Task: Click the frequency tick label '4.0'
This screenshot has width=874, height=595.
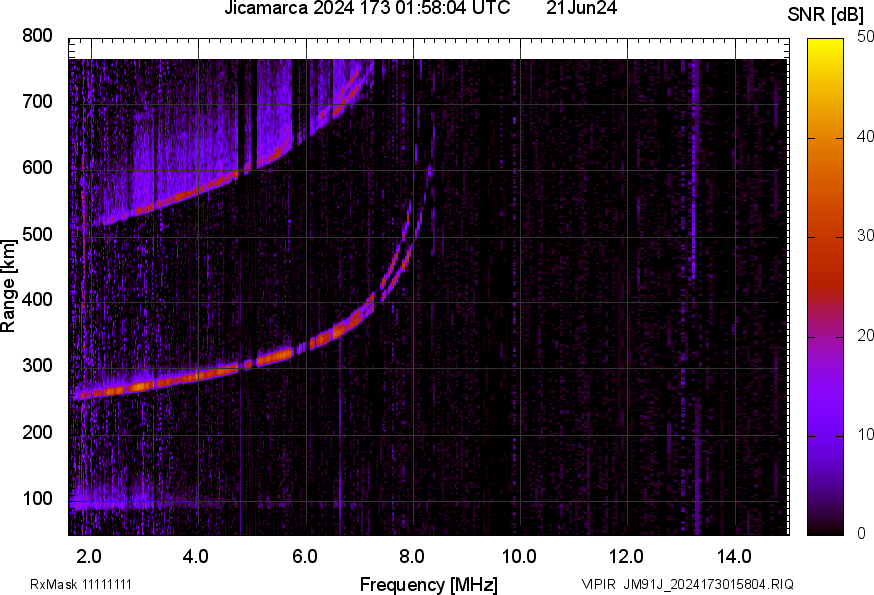Action: [x=196, y=557]
